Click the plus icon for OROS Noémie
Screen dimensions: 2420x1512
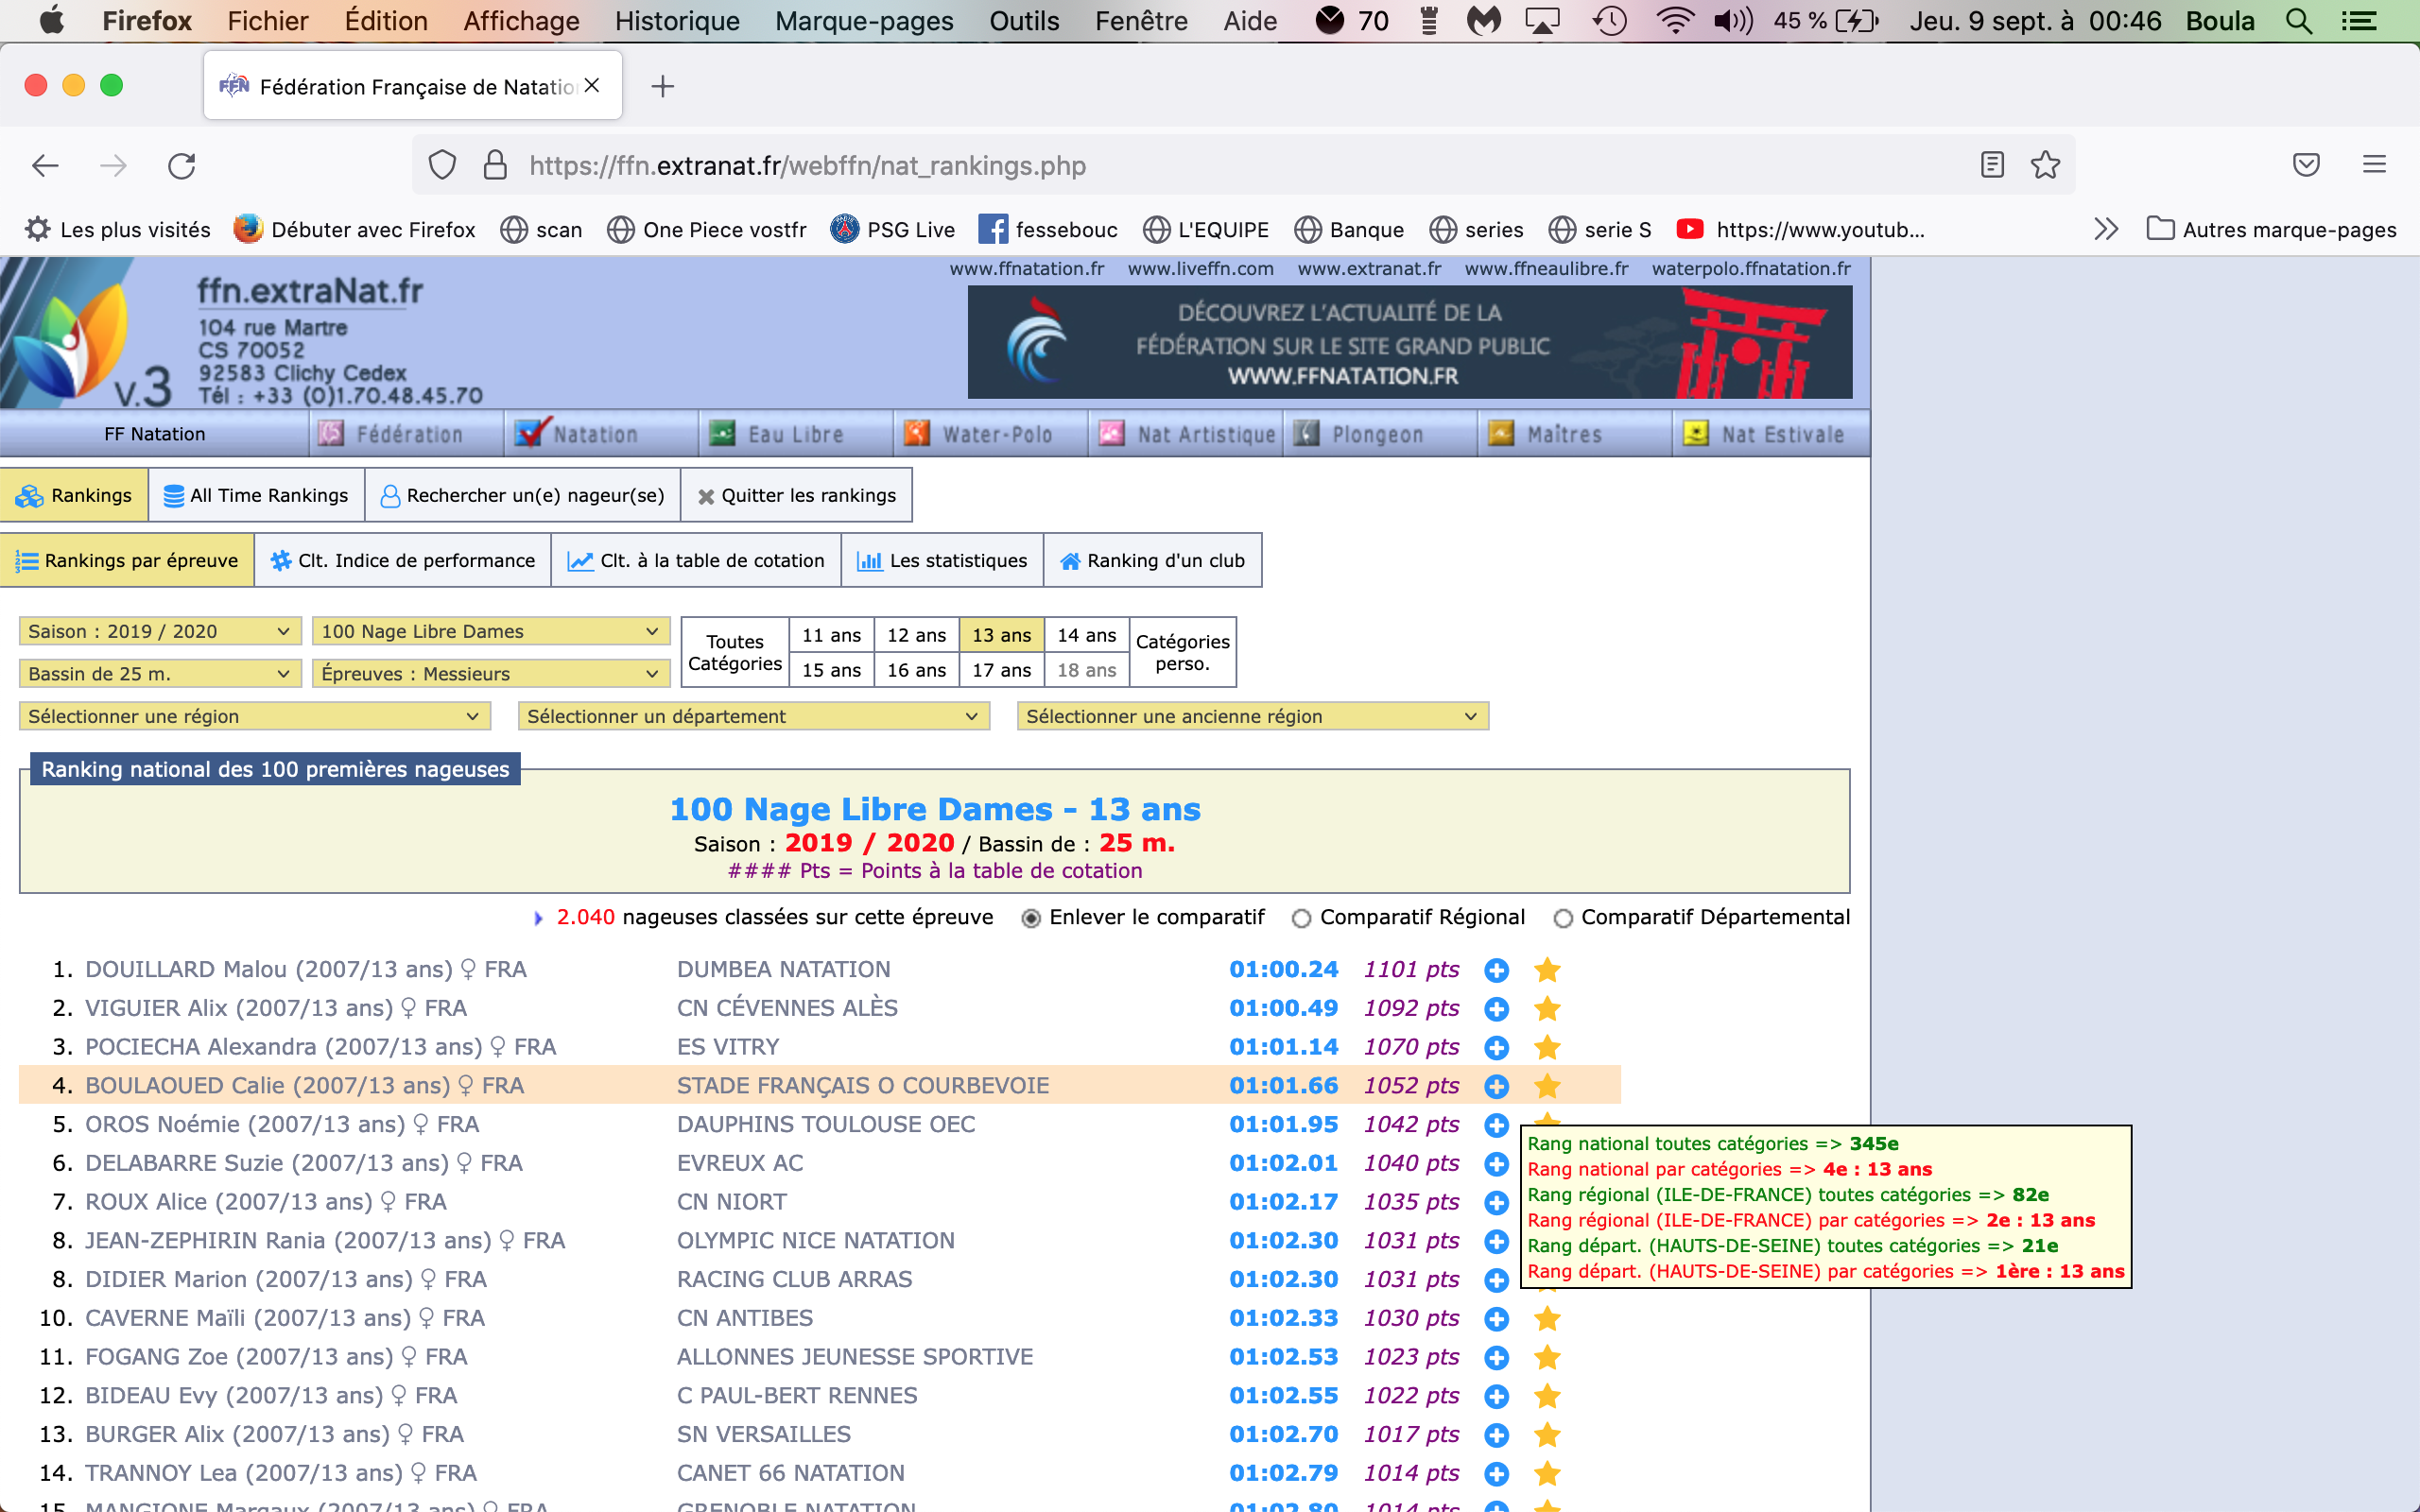pos(1496,1125)
